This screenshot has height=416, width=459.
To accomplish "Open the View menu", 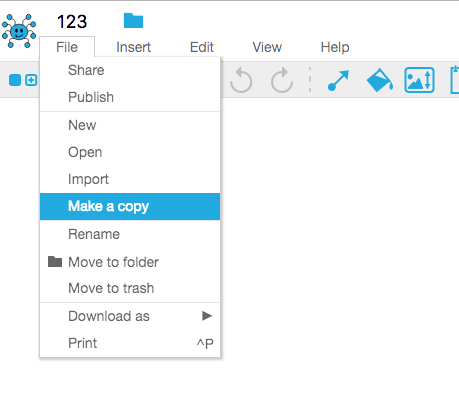I will click(x=267, y=47).
